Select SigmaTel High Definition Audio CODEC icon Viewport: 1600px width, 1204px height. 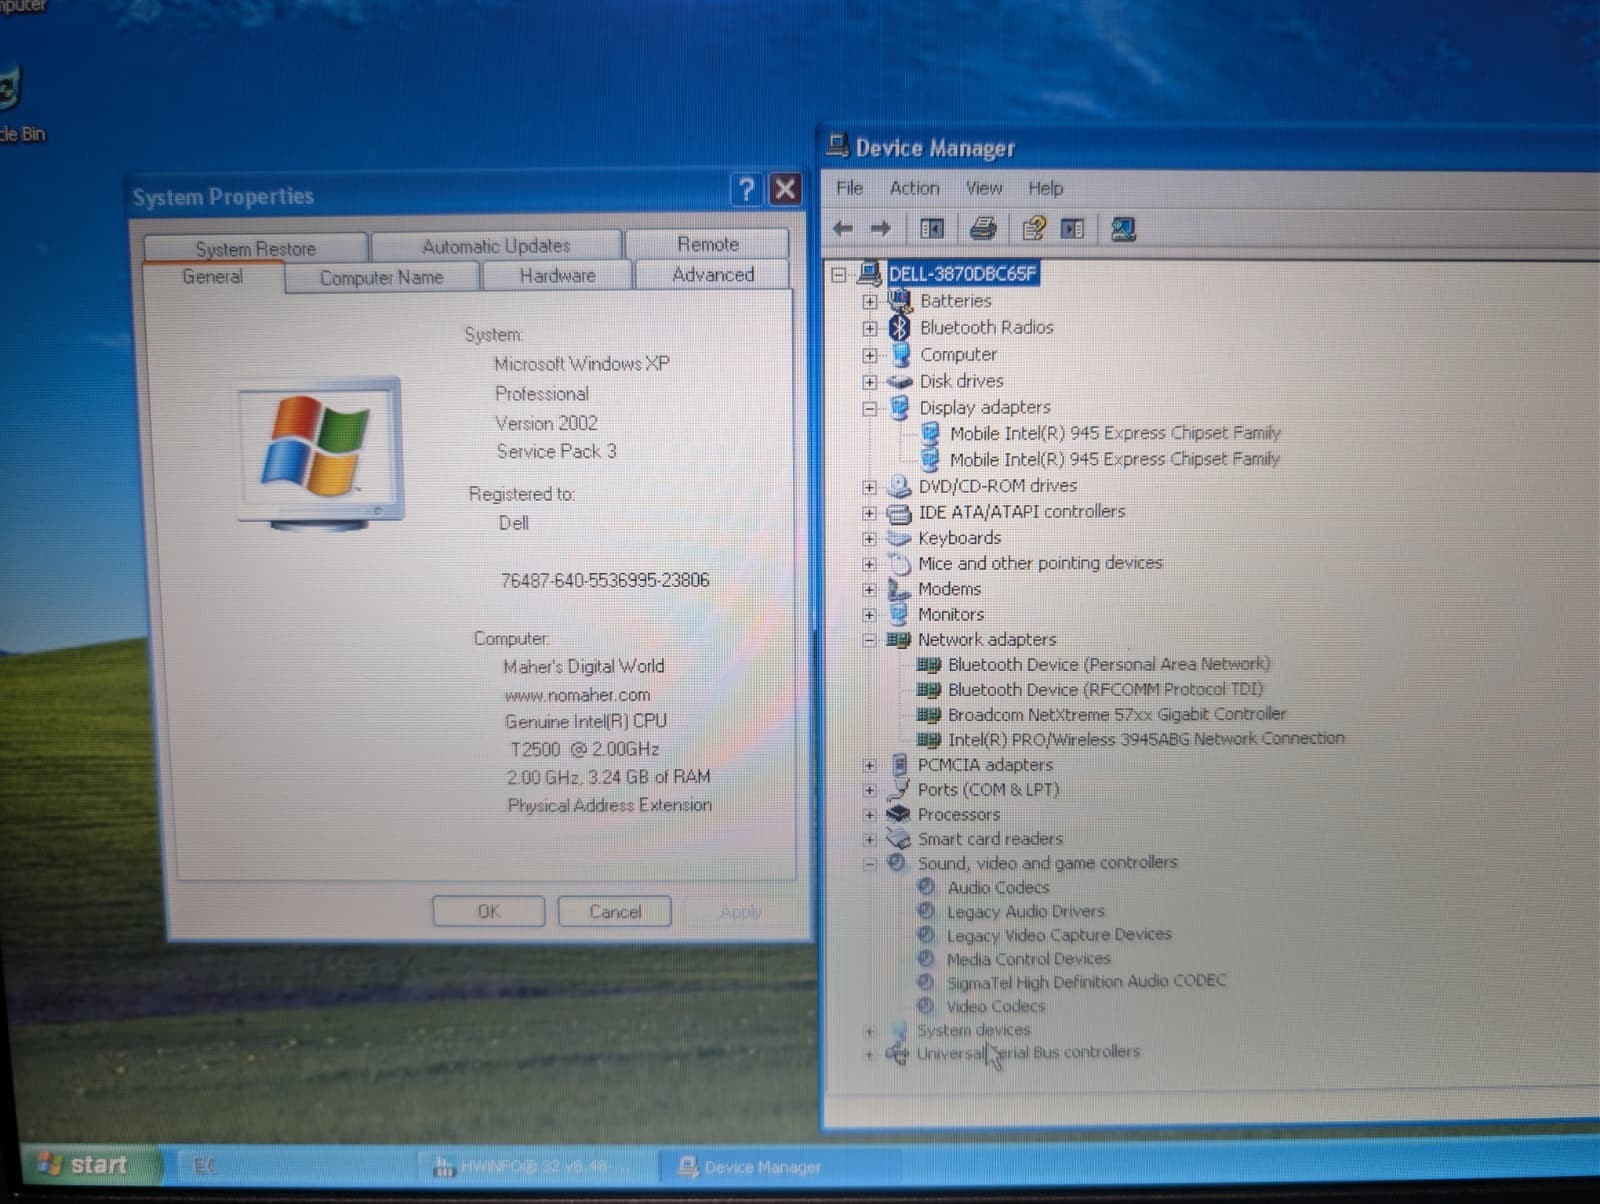(926, 982)
